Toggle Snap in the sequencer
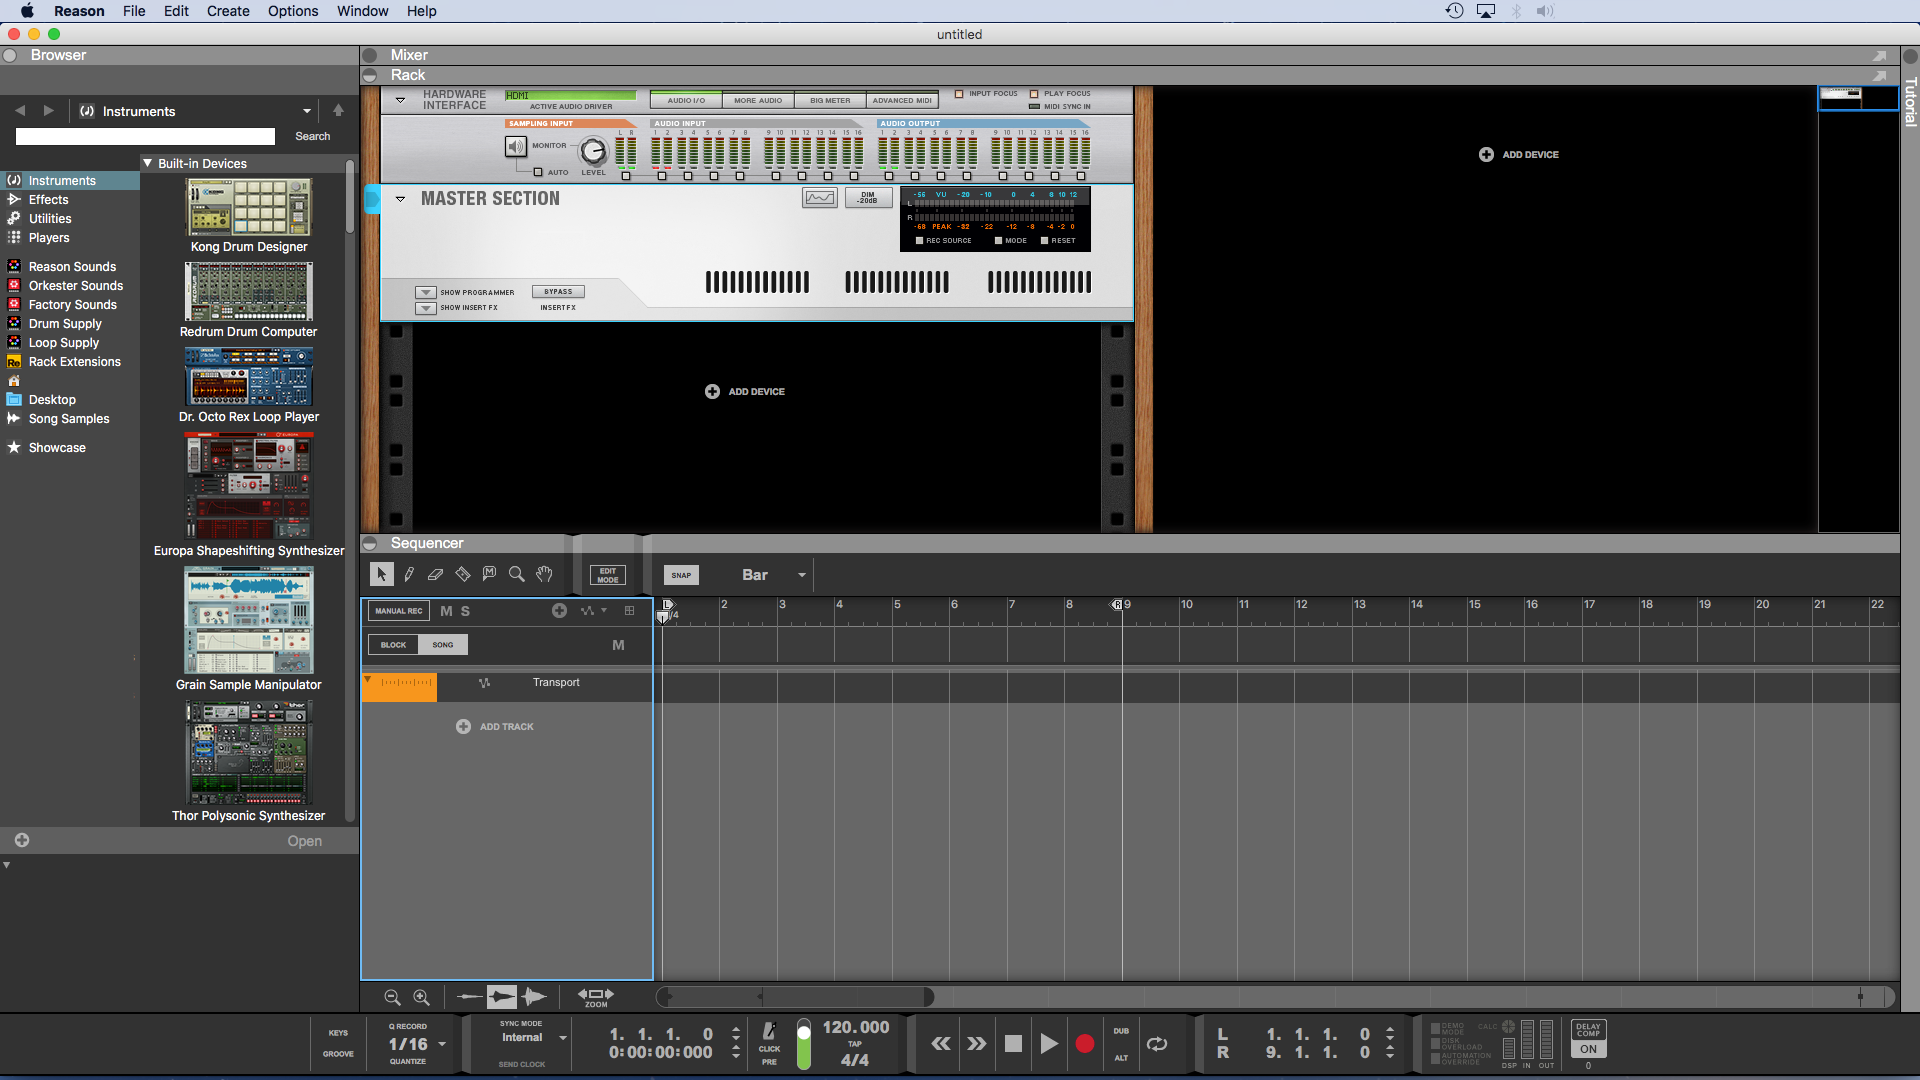This screenshot has height=1080, width=1920. [x=681, y=575]
